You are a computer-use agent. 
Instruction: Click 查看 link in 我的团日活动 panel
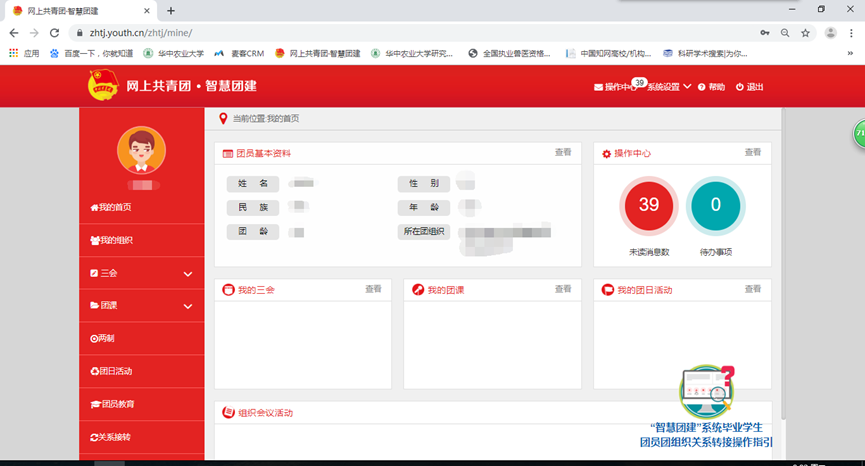(752, 289)
